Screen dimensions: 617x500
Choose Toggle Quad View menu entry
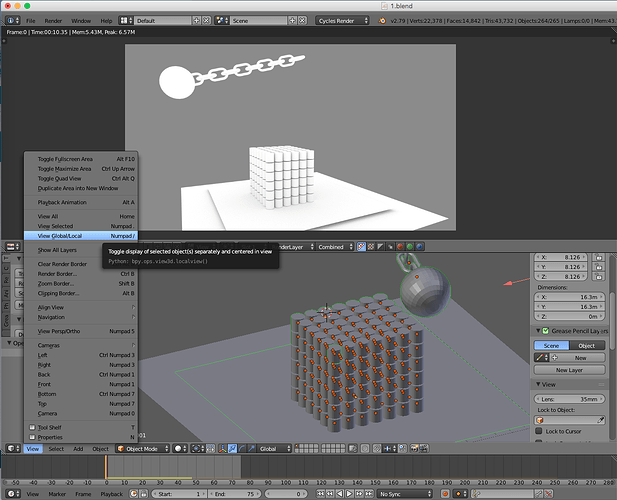tap(81, 178)
